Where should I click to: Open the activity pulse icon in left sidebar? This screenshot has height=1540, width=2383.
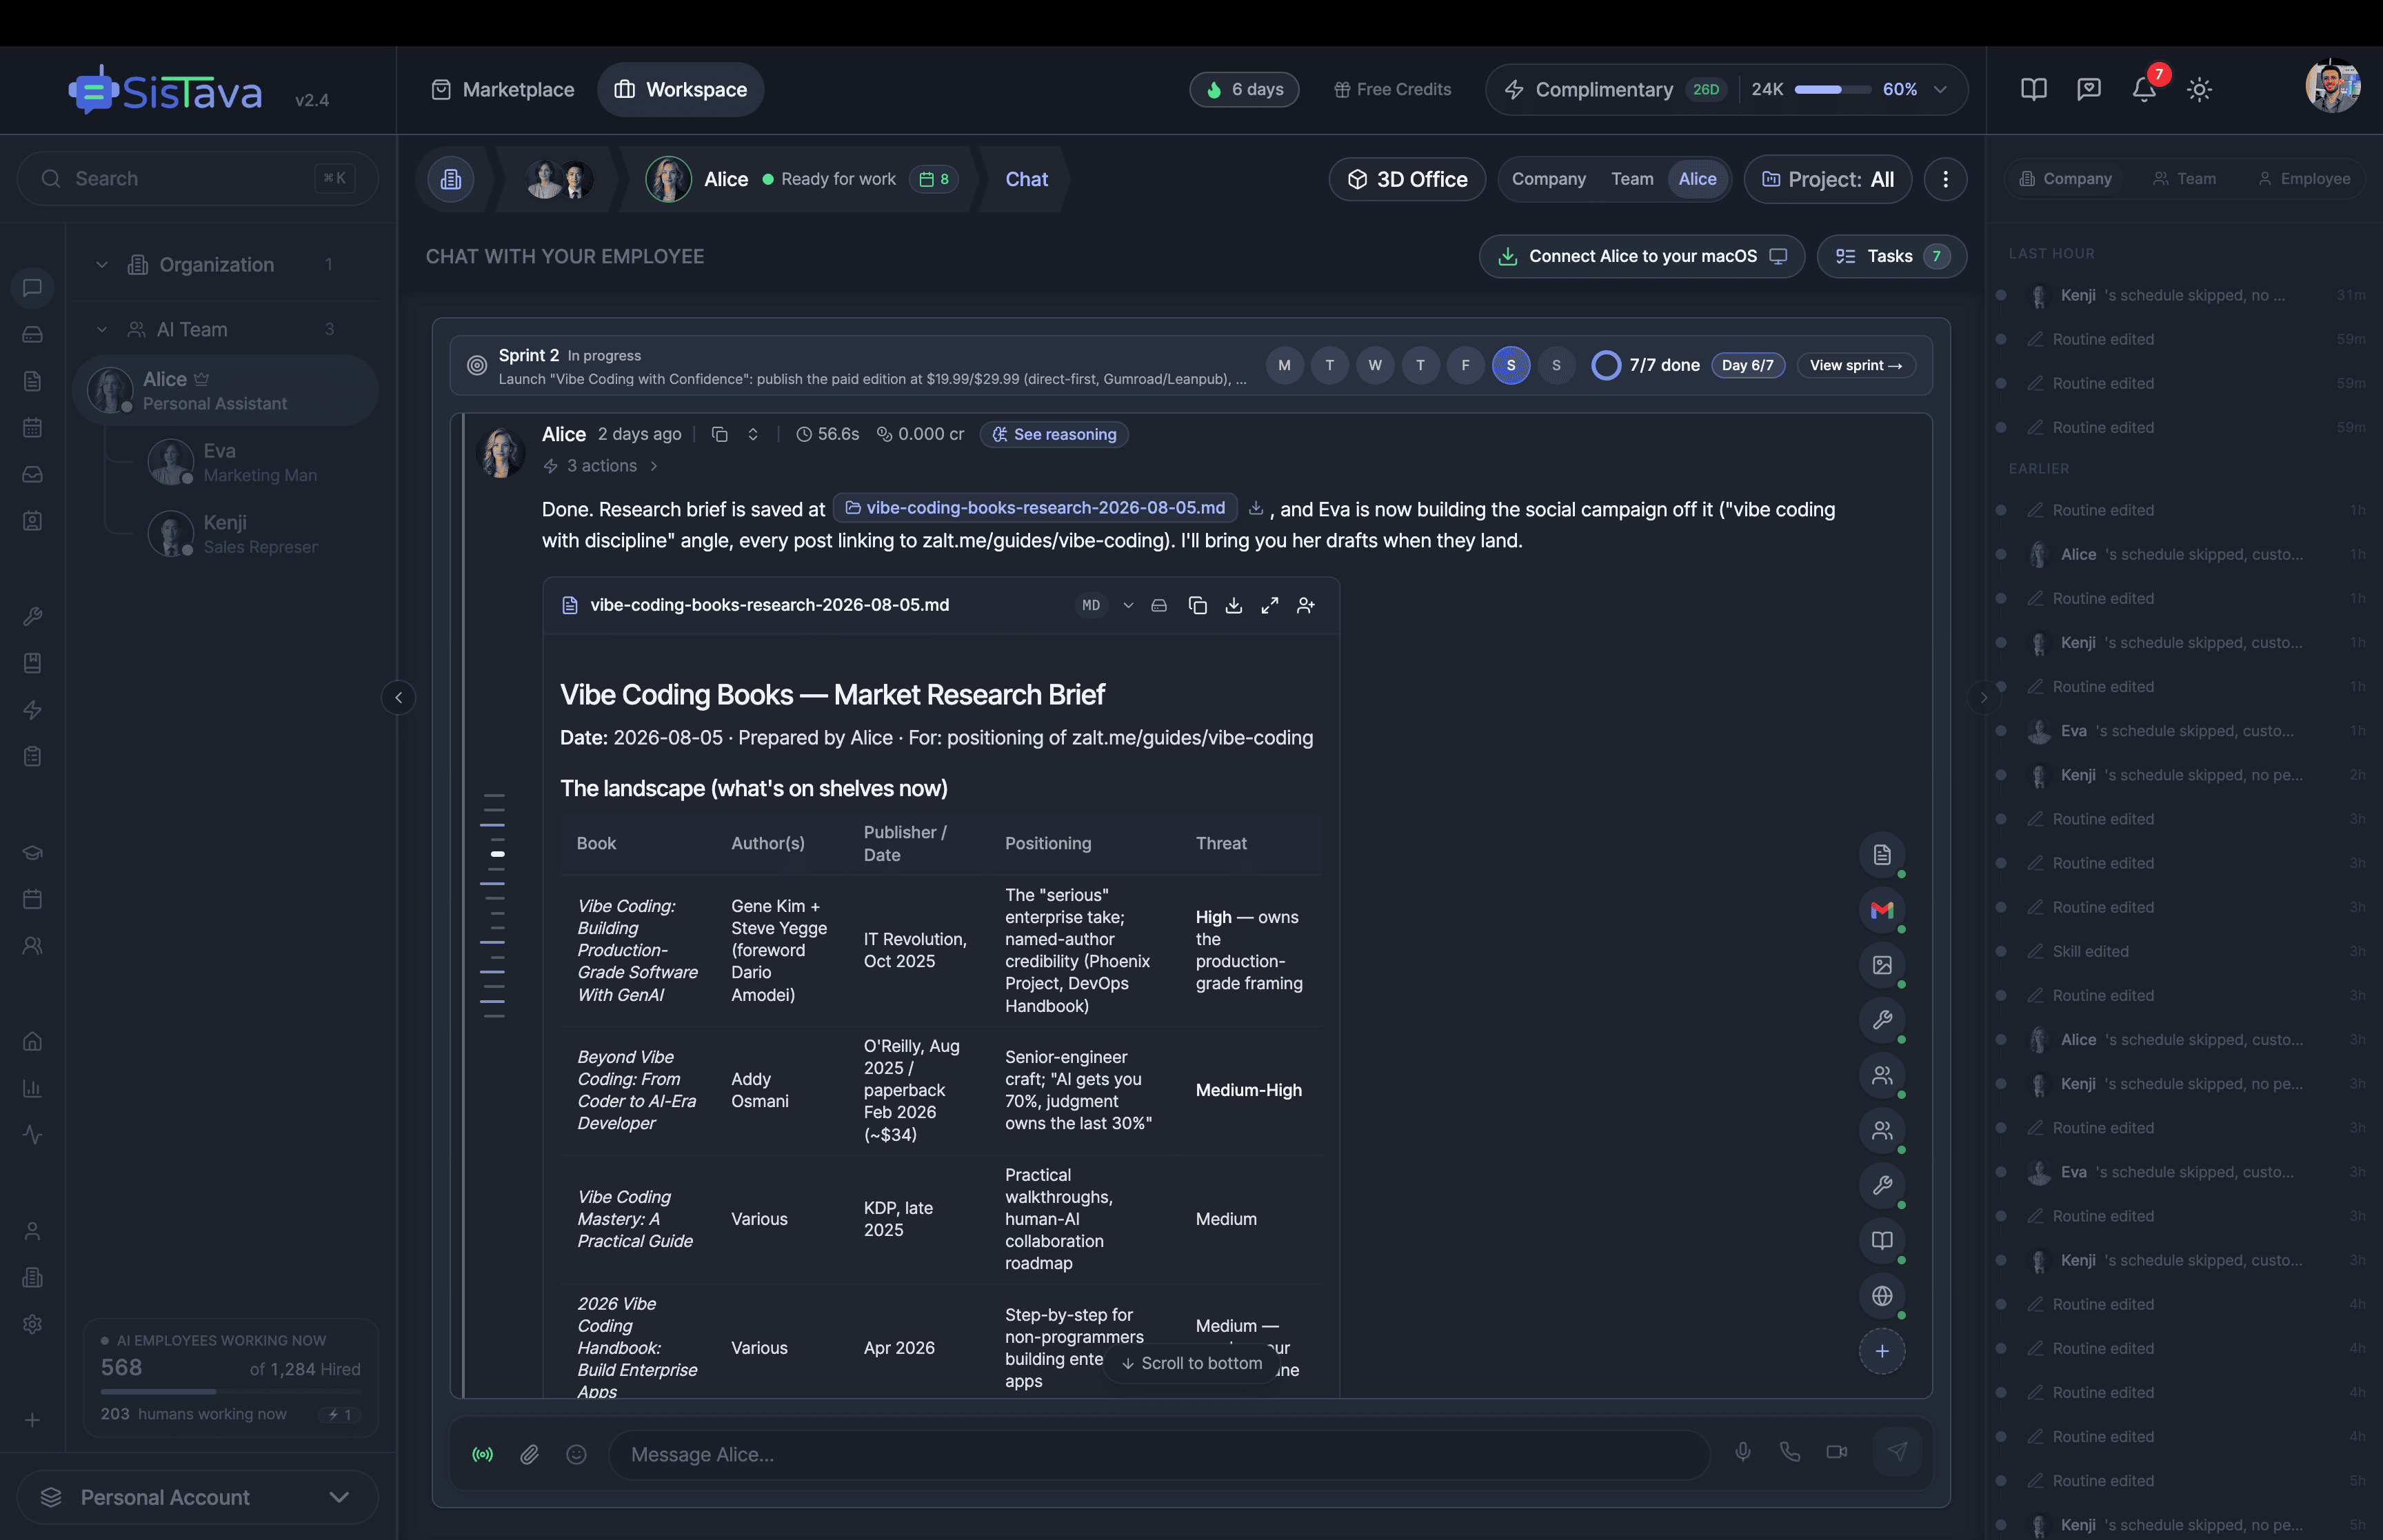click(x=32, y=1135)
